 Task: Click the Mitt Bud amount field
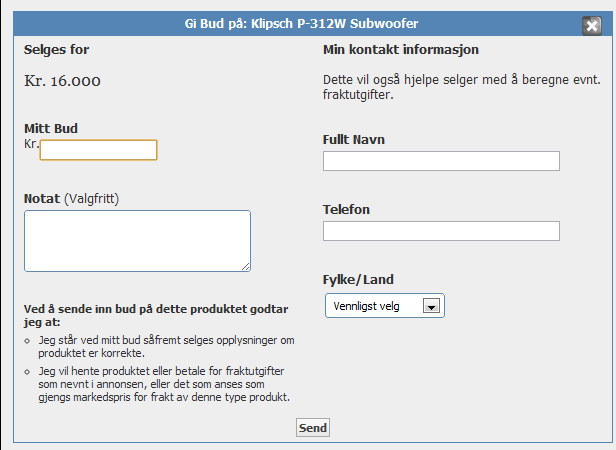pyautogui.click(x=98, y=150)
